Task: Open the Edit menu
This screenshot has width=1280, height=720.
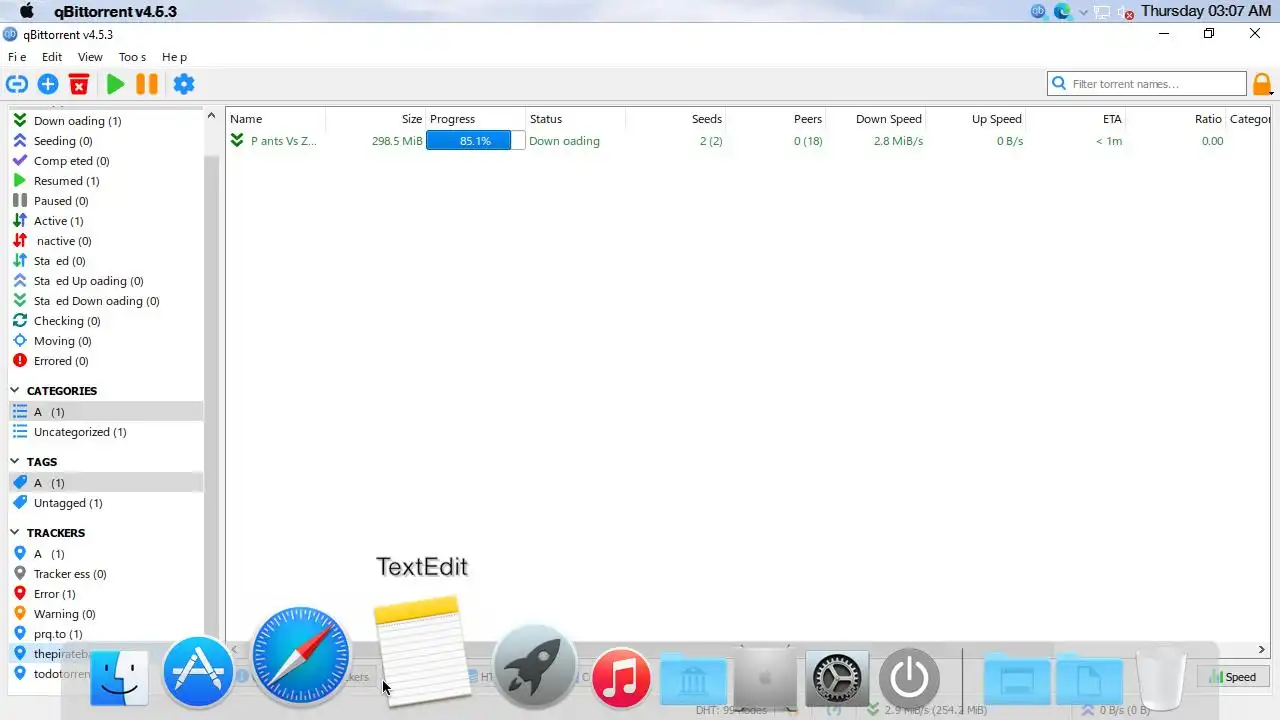Action: [52, 57]
